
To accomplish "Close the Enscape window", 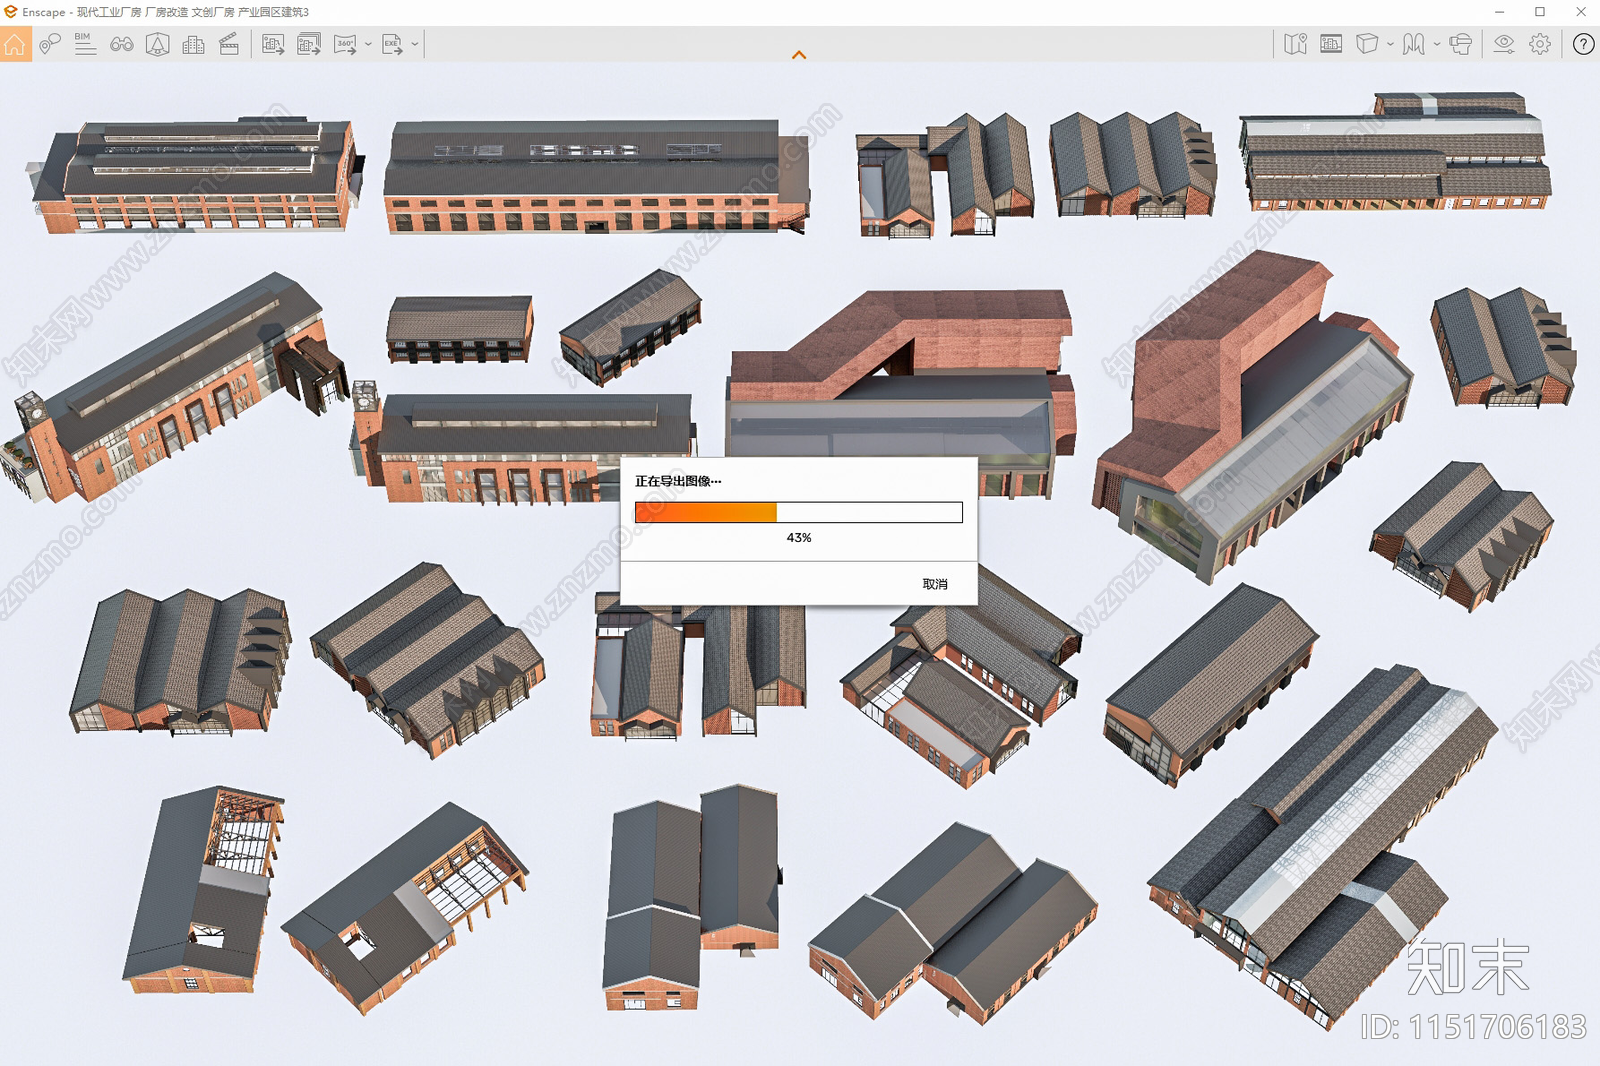I will coord(1581,12).
